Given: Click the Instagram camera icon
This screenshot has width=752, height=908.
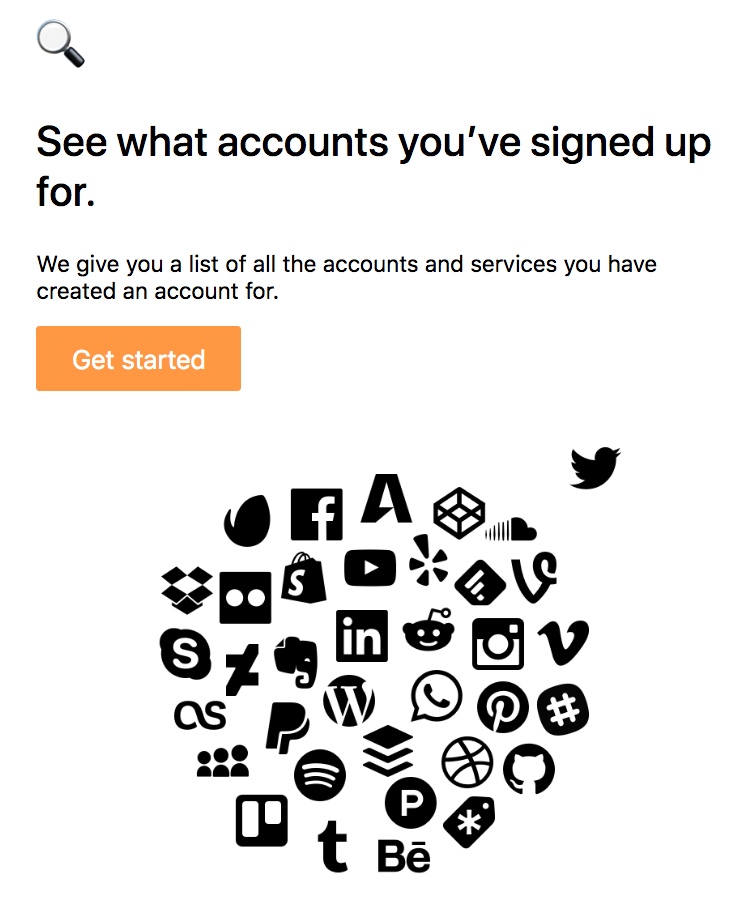Looking at the screenshot, I should pyautogui.click(x=498, y=643).
